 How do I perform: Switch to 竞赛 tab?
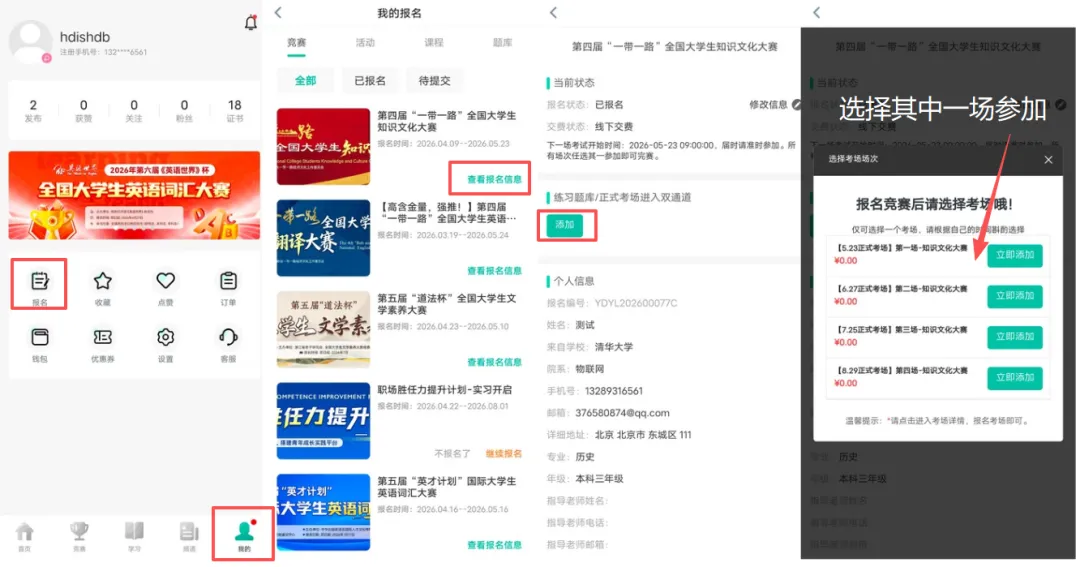coord(297,43)
